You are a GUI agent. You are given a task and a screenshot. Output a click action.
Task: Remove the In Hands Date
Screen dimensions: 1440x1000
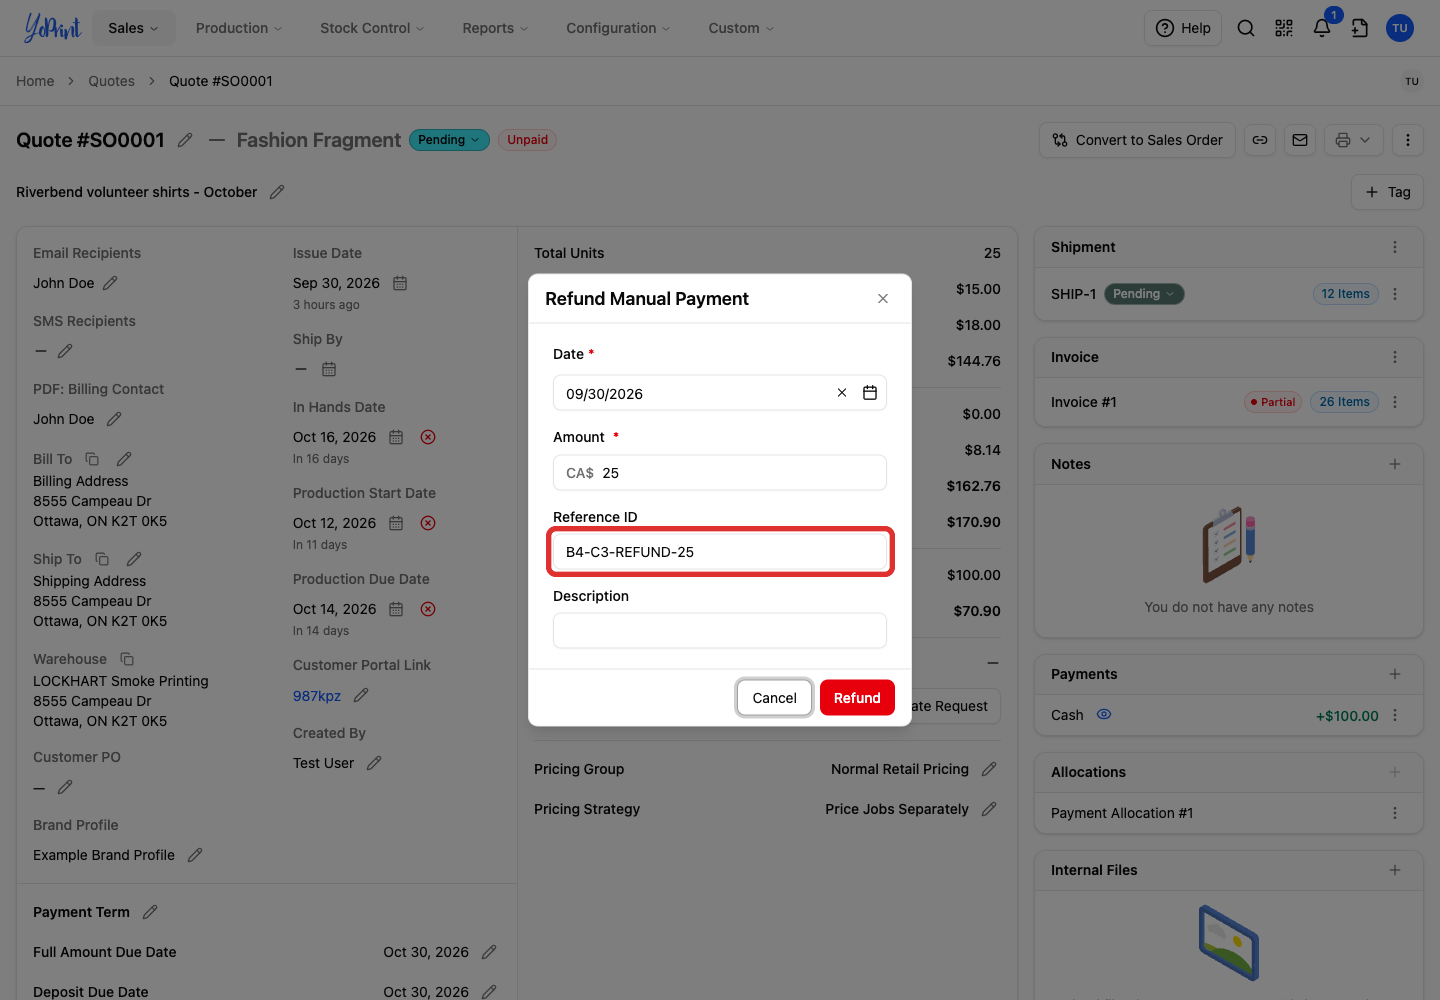(x=428, y=437)
